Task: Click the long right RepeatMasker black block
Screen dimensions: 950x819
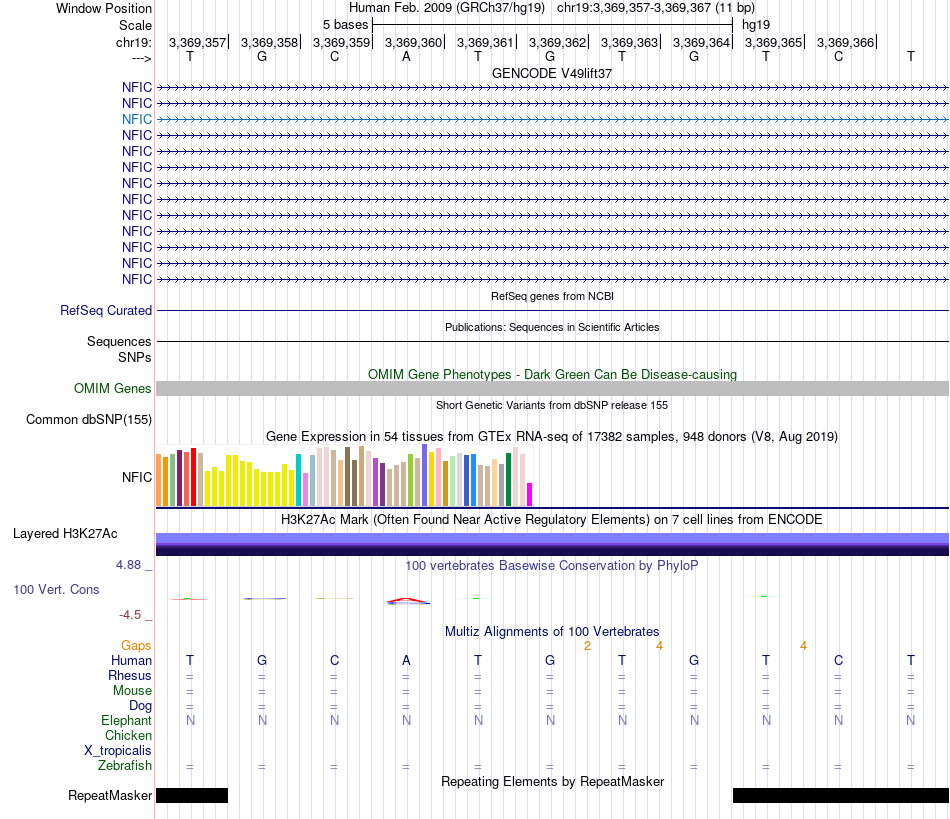Action: coord(841,795)
